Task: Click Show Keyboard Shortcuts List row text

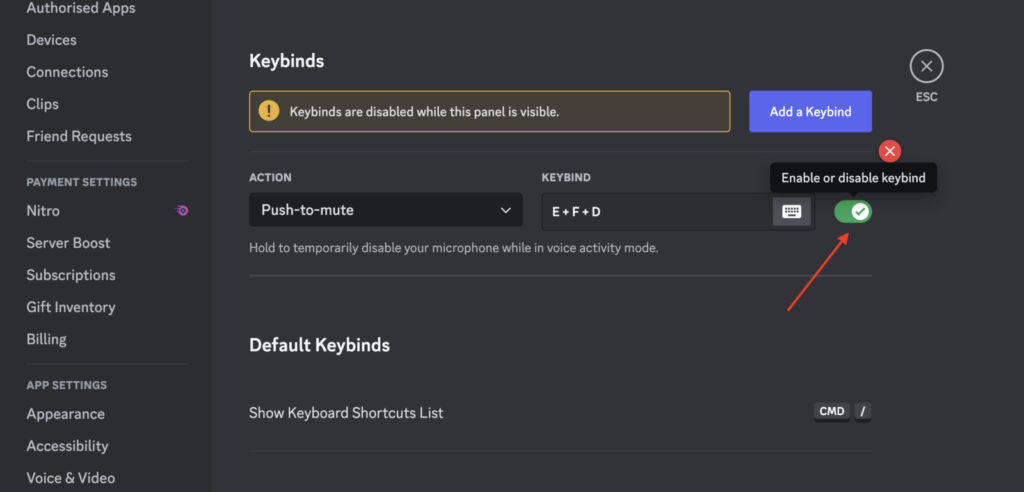Action: (x=346, y=413)
